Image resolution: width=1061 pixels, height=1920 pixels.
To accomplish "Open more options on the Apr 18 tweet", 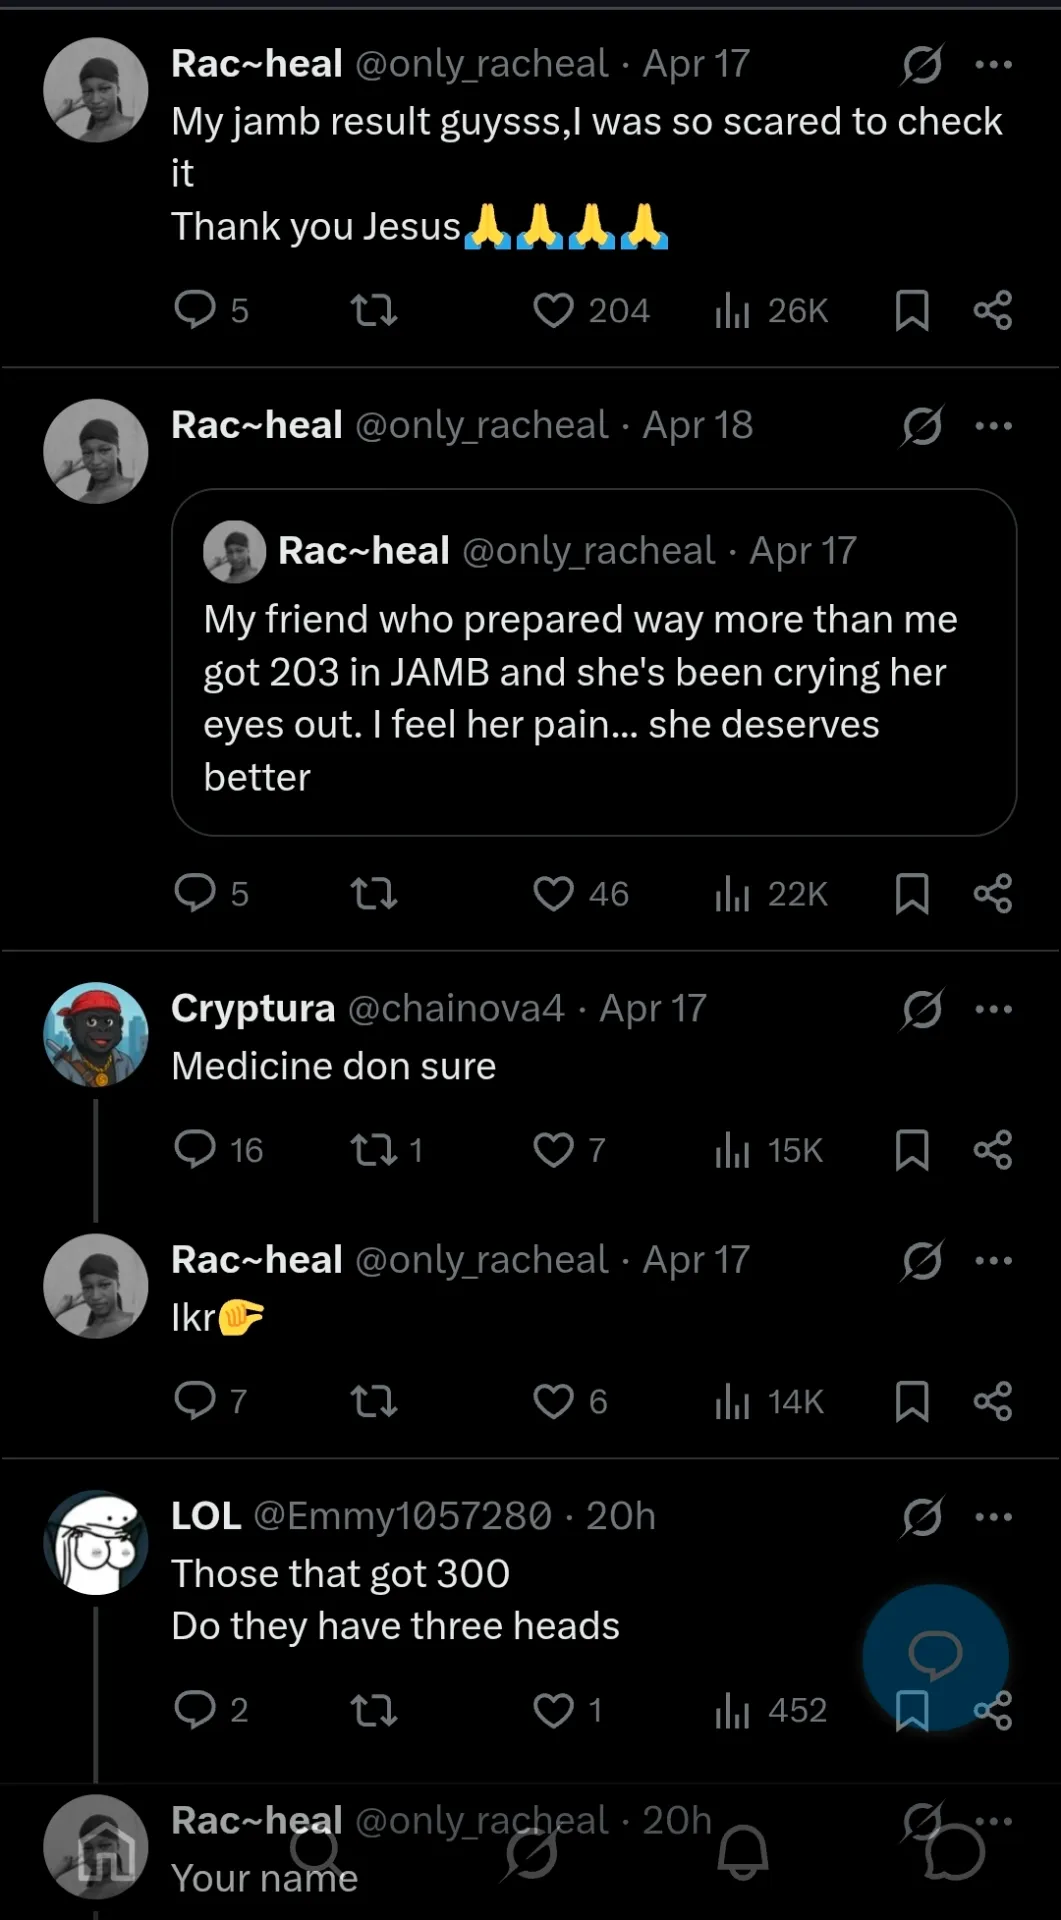I will [993, 426].
